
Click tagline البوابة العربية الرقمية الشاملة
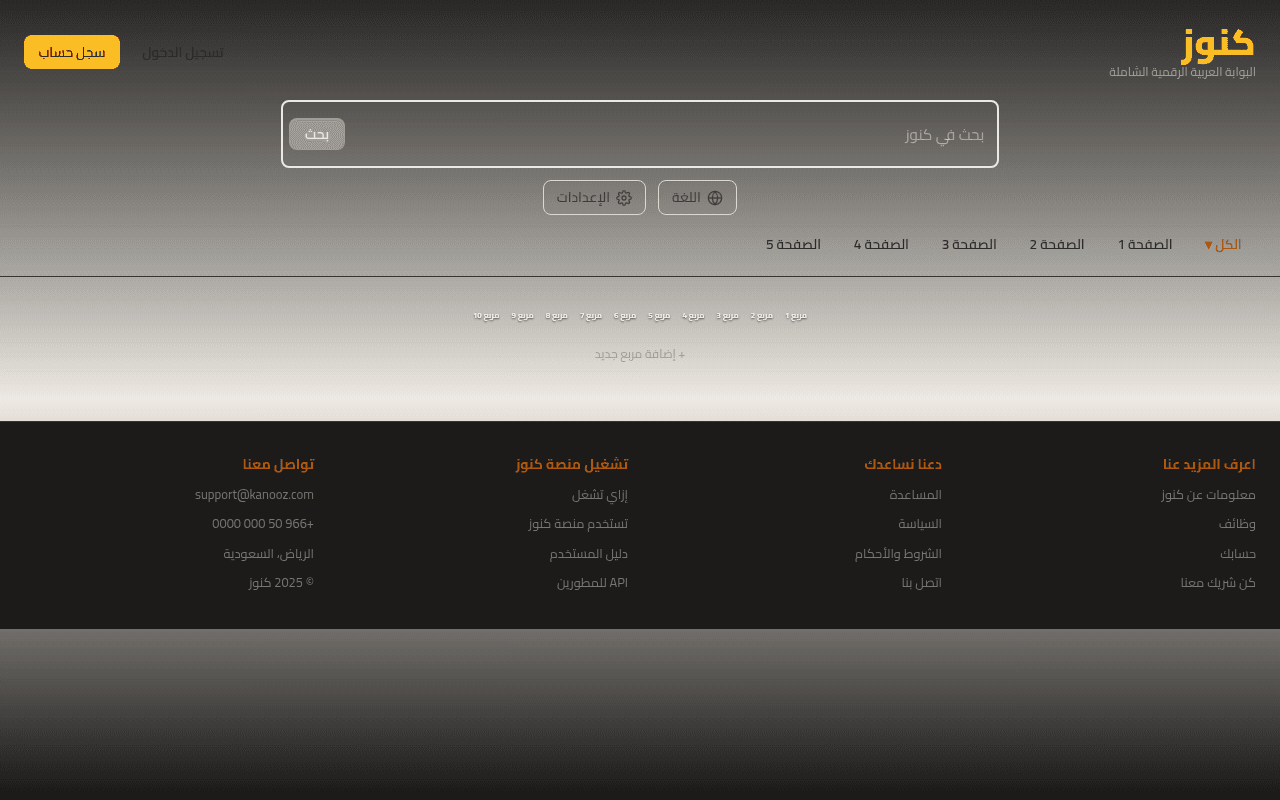[x=1182, y=72]
